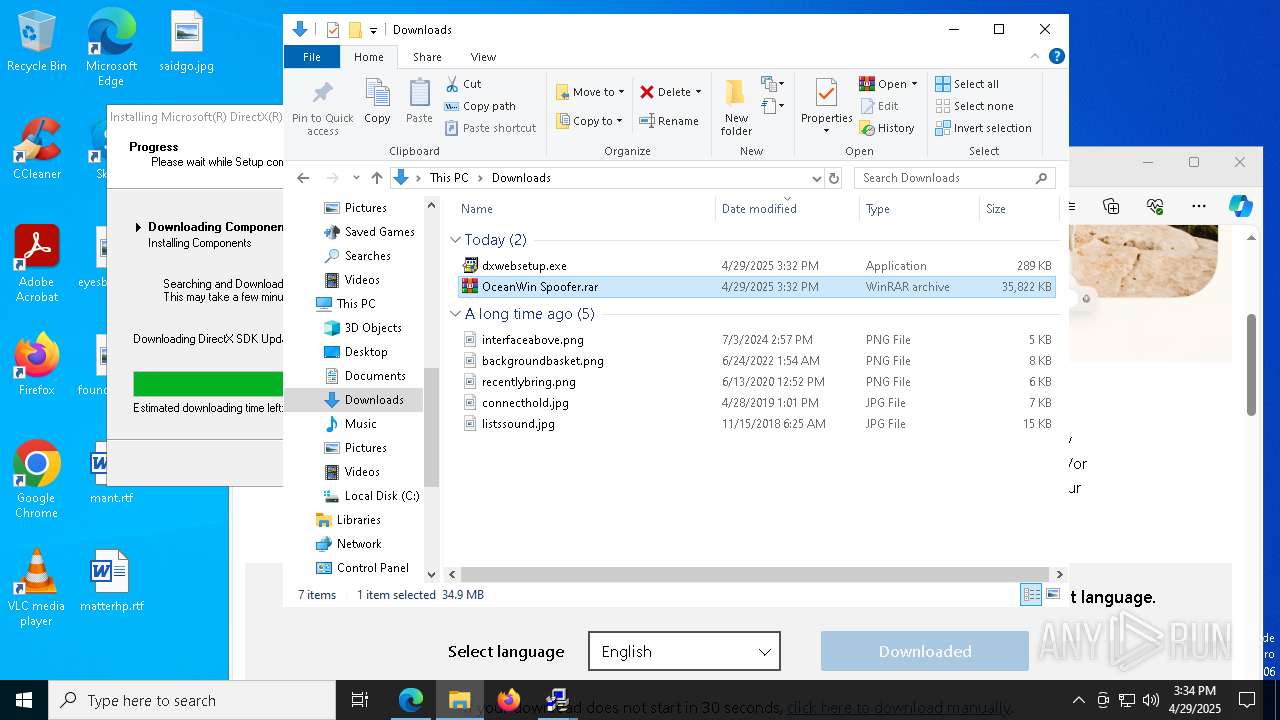The height and width of the screenshot is (720, 1280).
Task: Switch to the Share ribbon tab
Action: 427,57
